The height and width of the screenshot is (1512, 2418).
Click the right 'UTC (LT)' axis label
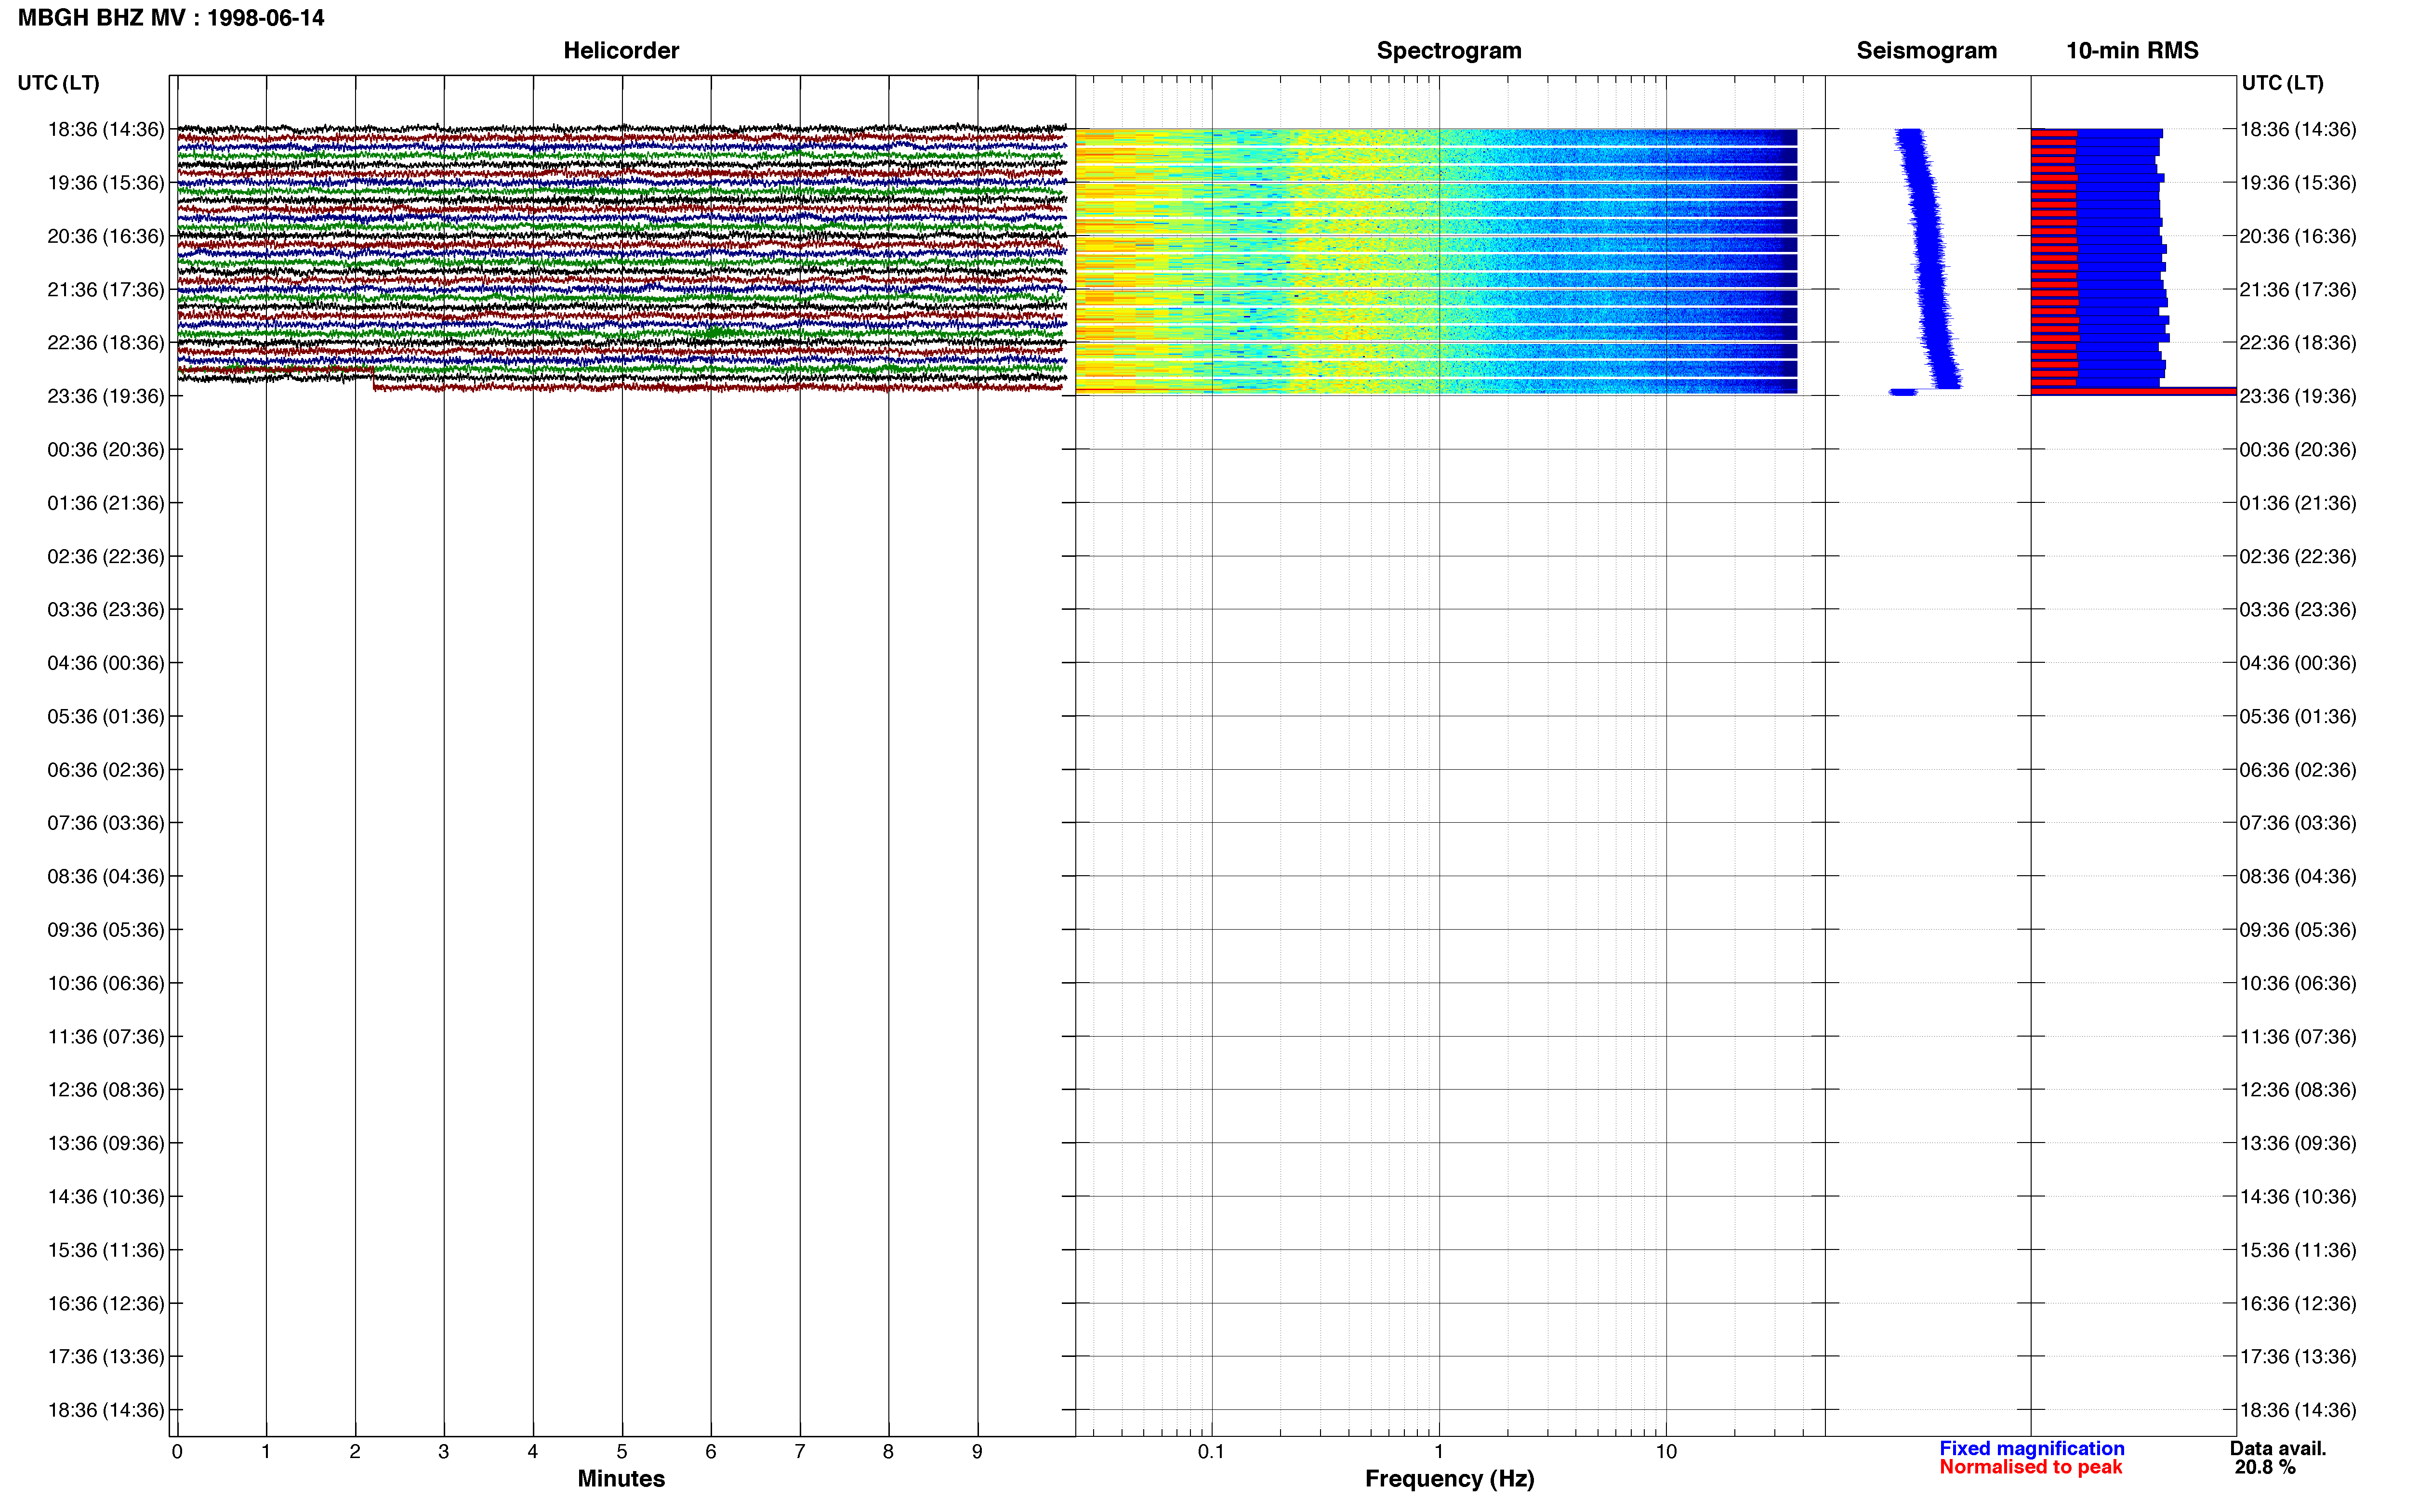click(2282, 83)
